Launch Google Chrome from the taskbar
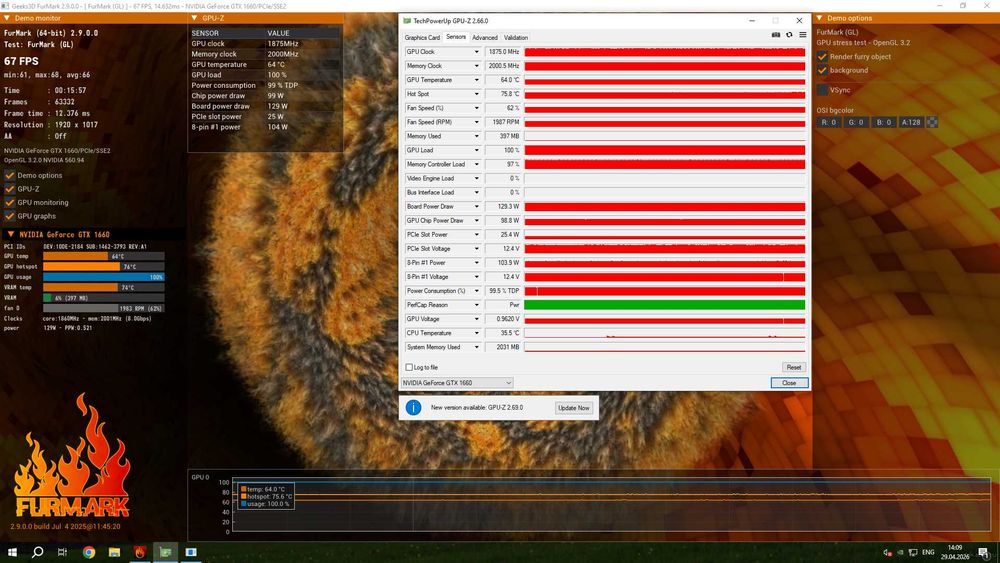Screen dimensions: 1000x563 (89, 552)
